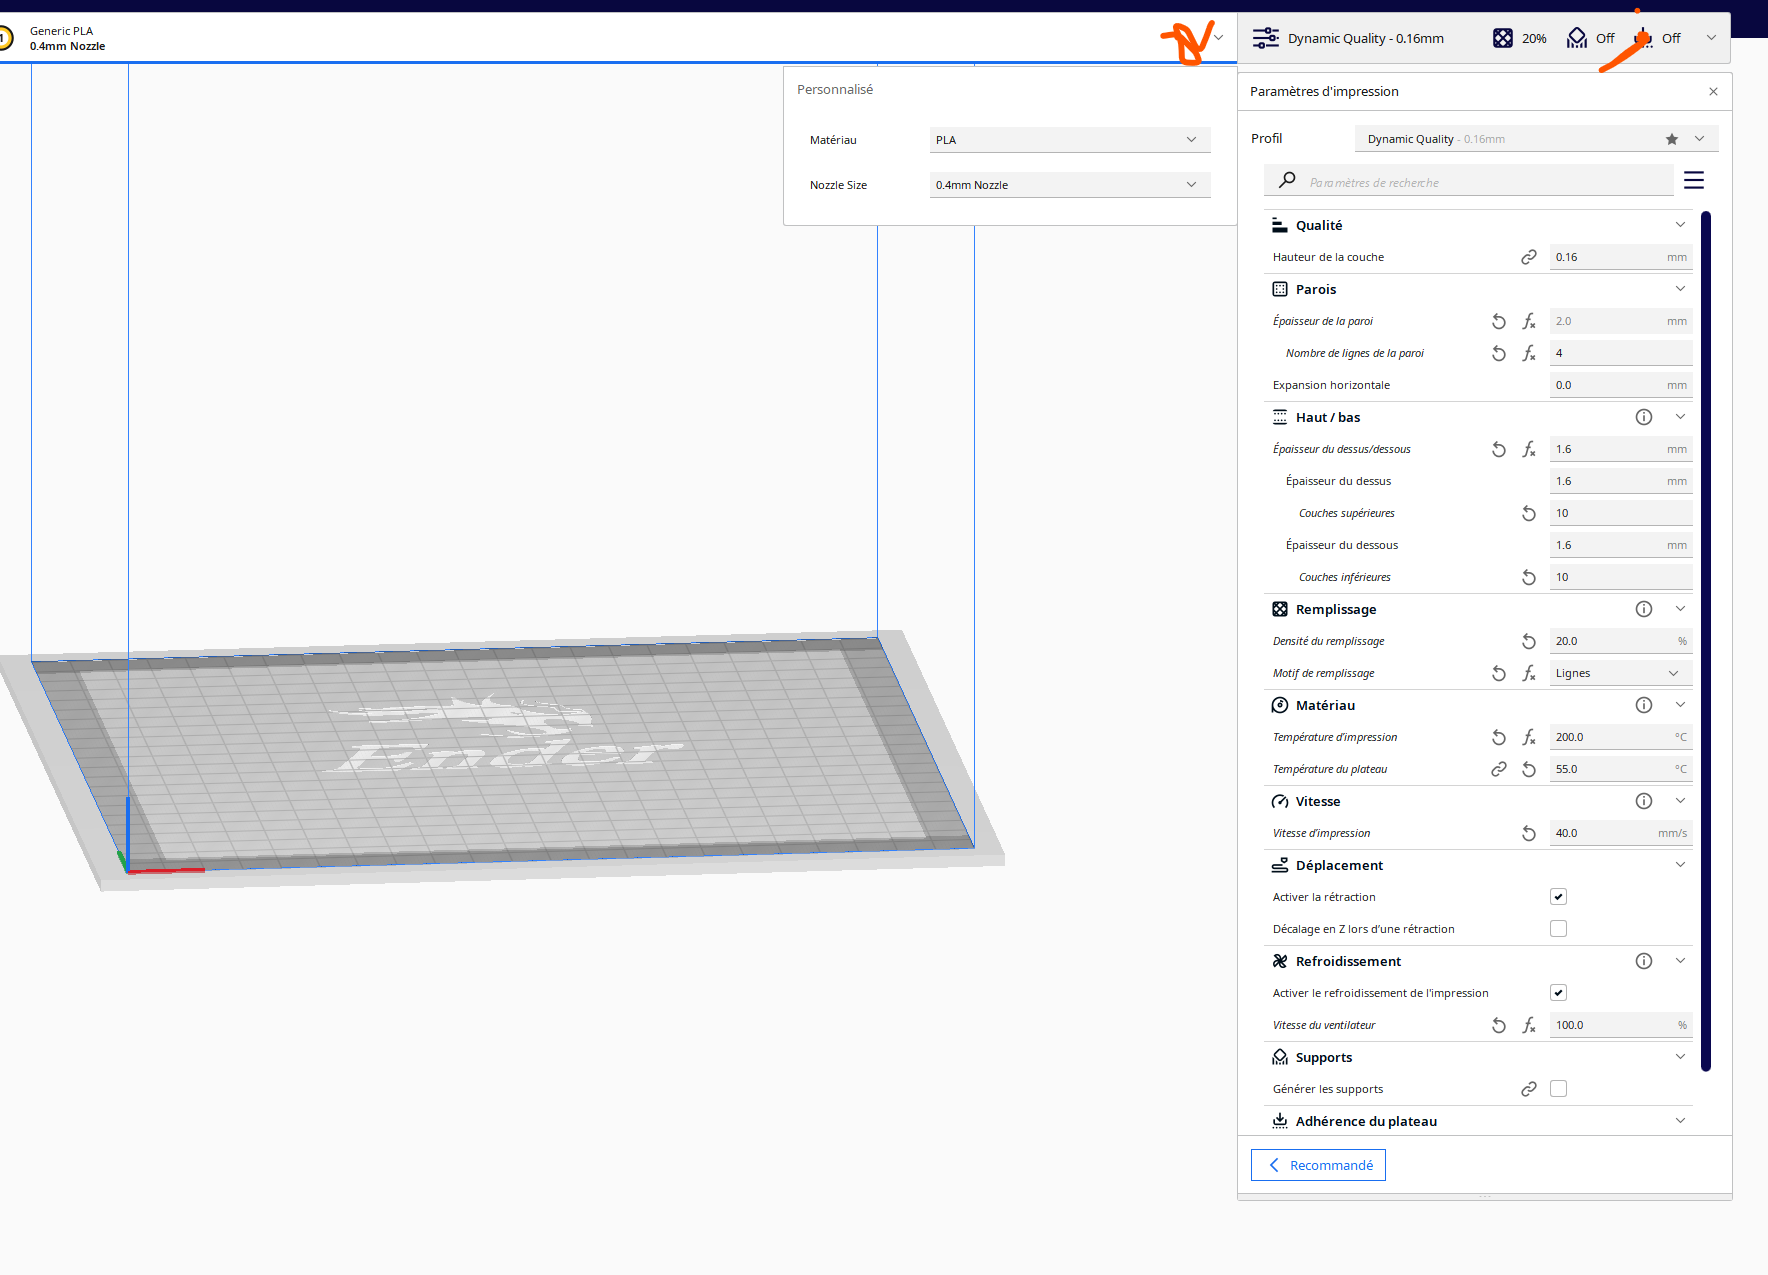
Task: Reset the Couches inférieures value
Action: [x=1529, y=577]
